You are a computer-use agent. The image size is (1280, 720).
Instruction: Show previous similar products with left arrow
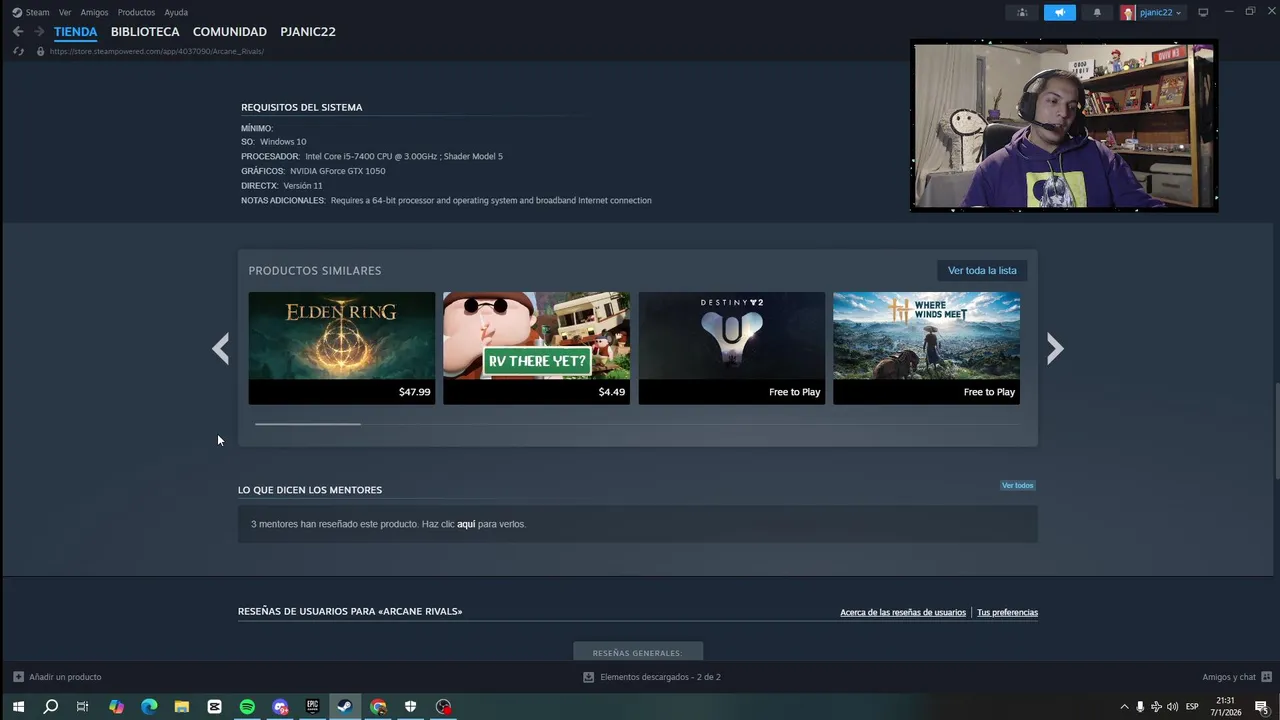pyautogui.click(x=221, y=348)
